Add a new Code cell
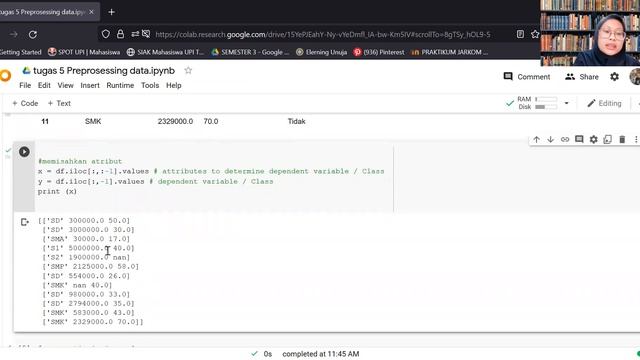The image size is (640, 360). tap(25, 103)
